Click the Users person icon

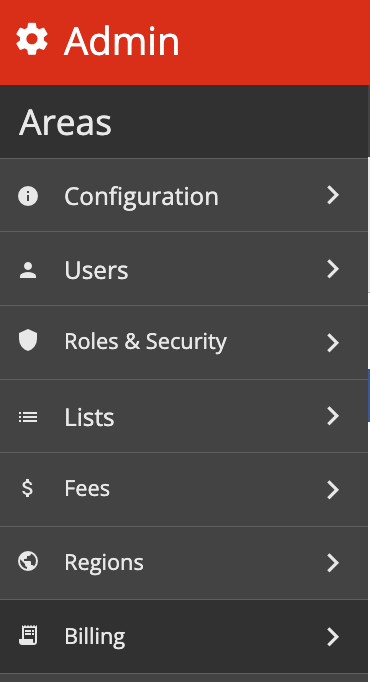pos(28,270)
